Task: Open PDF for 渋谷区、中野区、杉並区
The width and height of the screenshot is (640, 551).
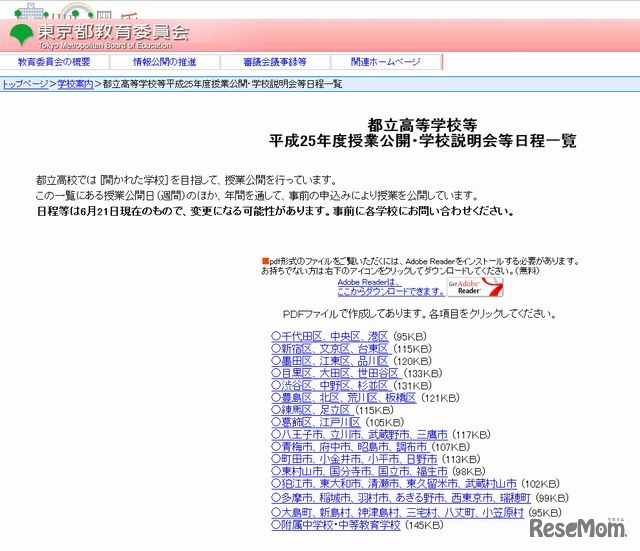Action: click(329, 385)
